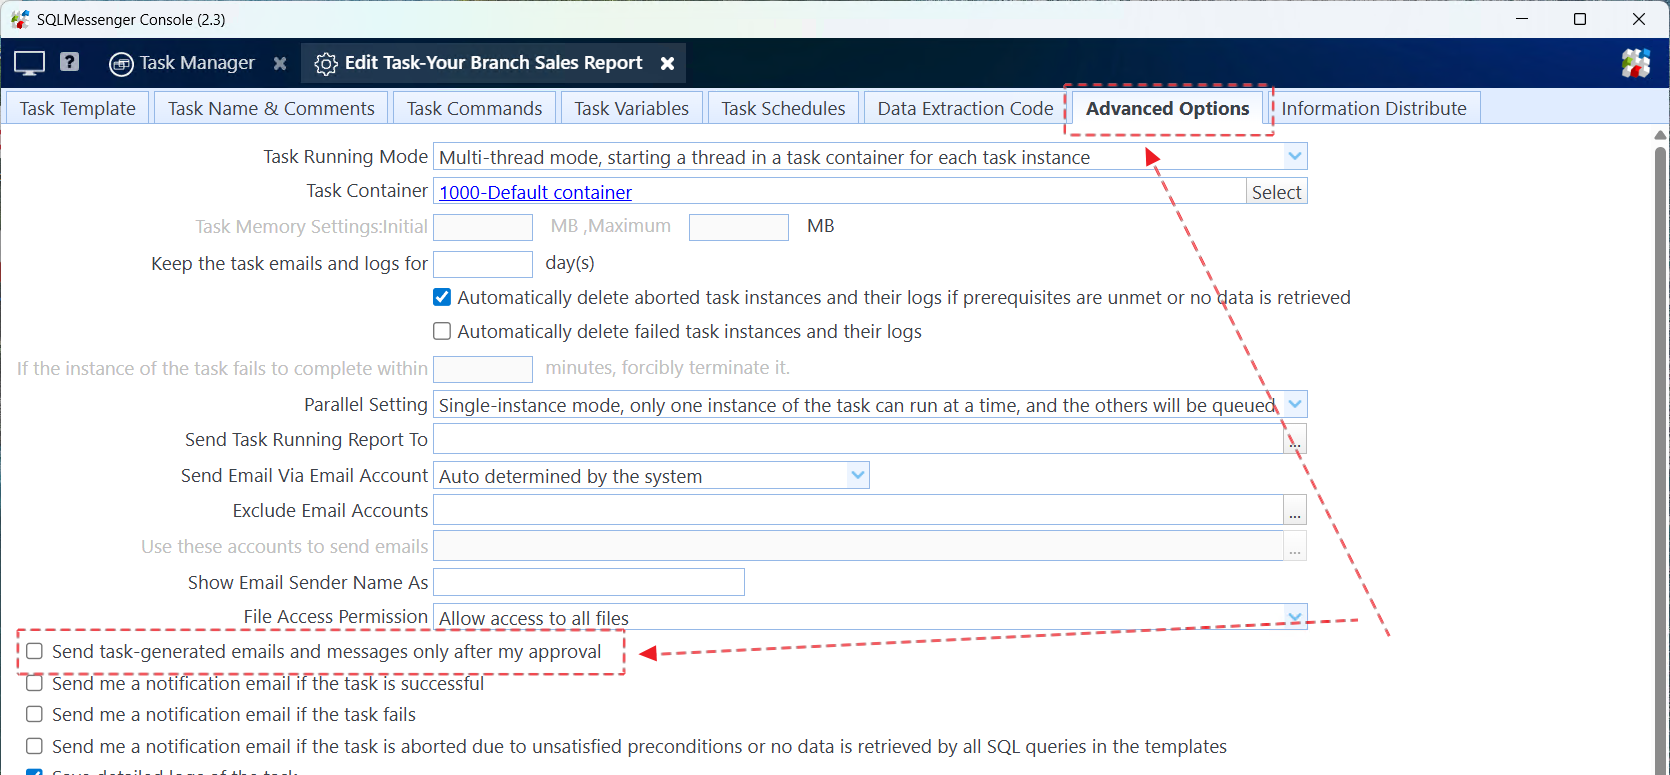The height and width of the screenshot is (775, 1670).
Task: Switch to the Information Distribute tab
Action: click(1373, 108)
